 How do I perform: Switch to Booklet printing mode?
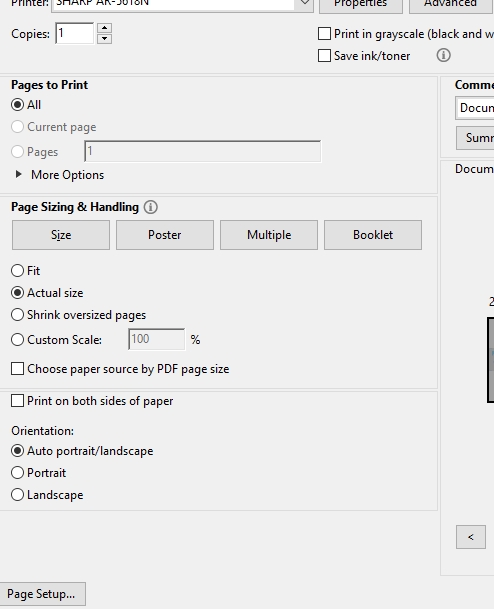pos(373,235)
